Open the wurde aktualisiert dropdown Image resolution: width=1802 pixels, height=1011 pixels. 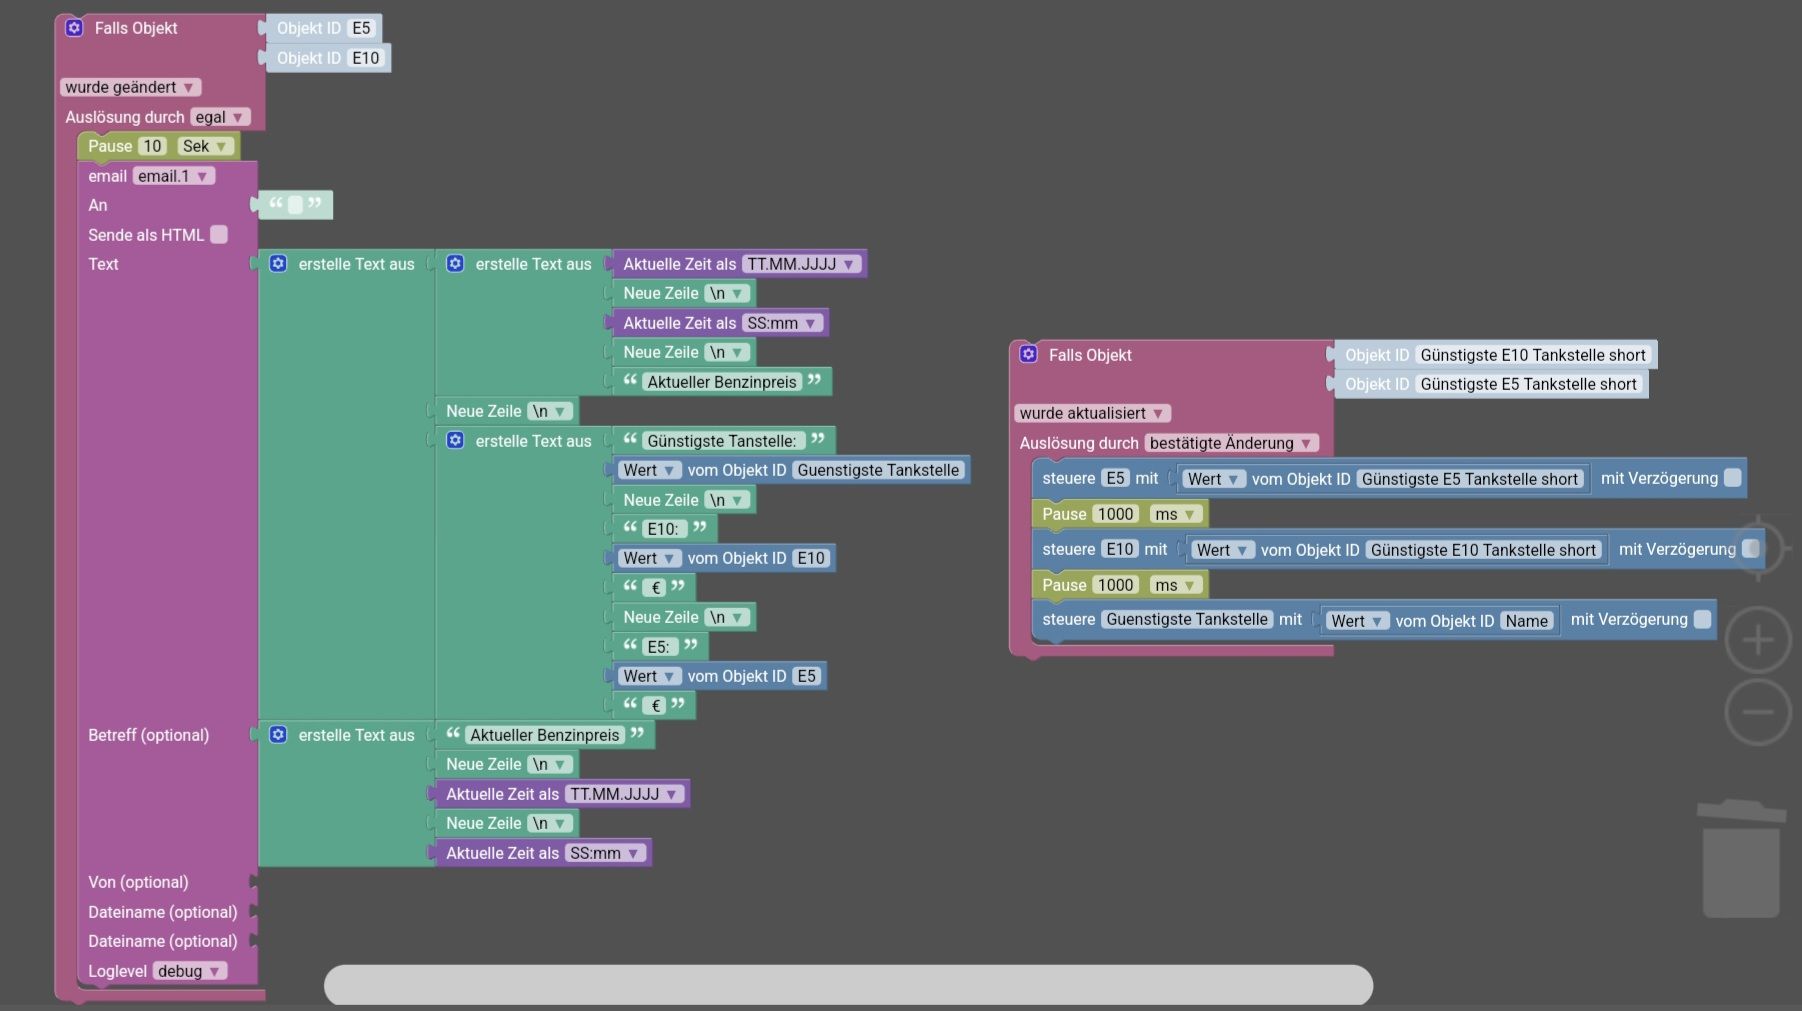pyautogui.click(x=1092, y=413)
